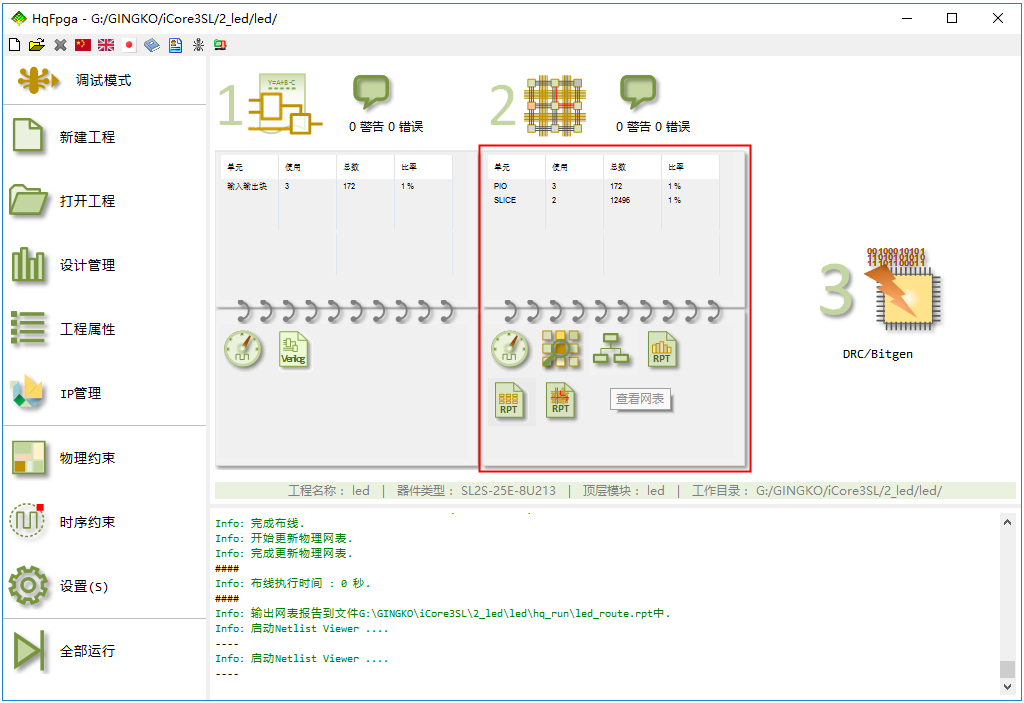The height and width of the screenshot is (703, 1024).
Task: Click the grid magnifier layout viewer icon
Action: (x=561, y=348)
